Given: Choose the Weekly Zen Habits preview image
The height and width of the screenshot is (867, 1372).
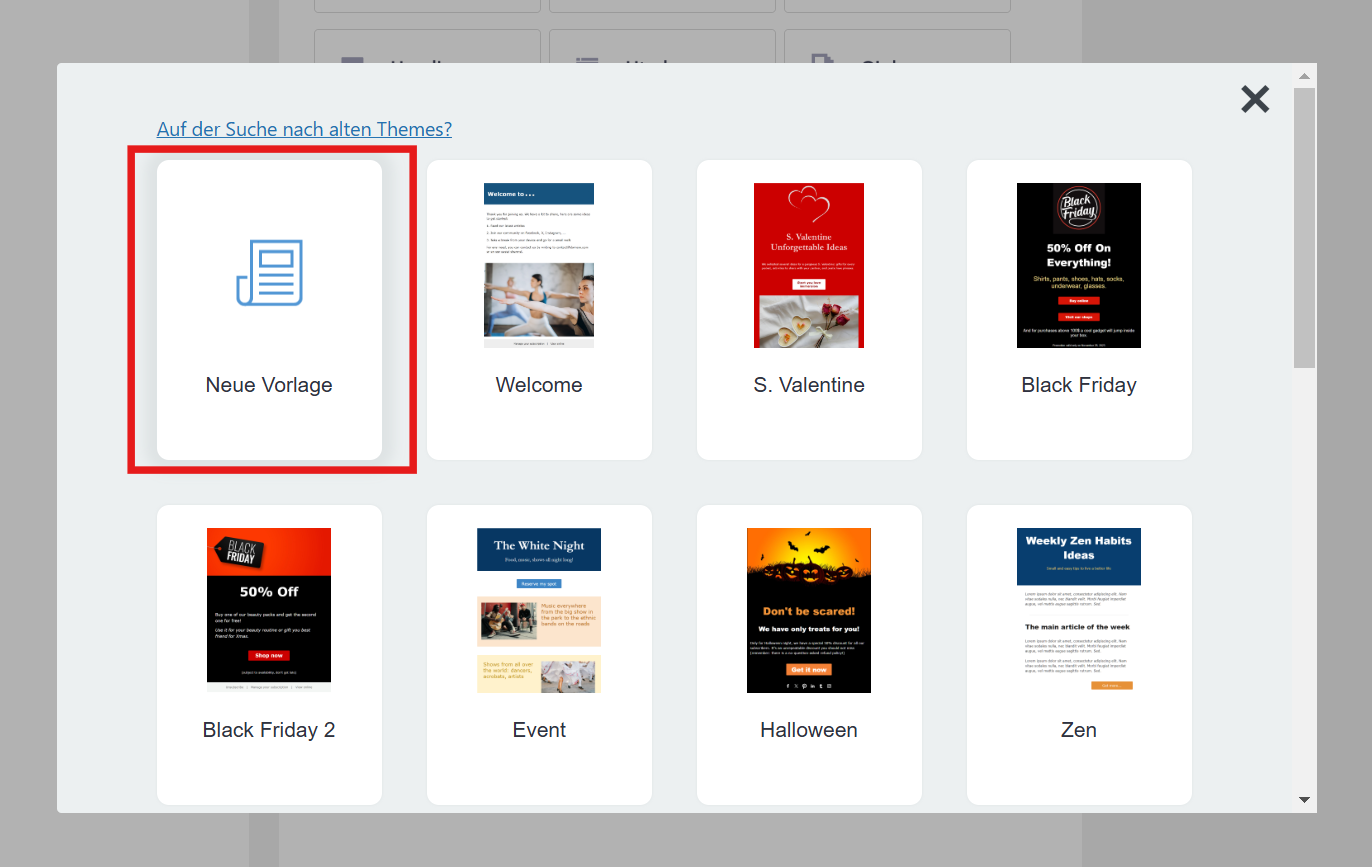Looking at the screenshot, I should [x=1079, y=610].
